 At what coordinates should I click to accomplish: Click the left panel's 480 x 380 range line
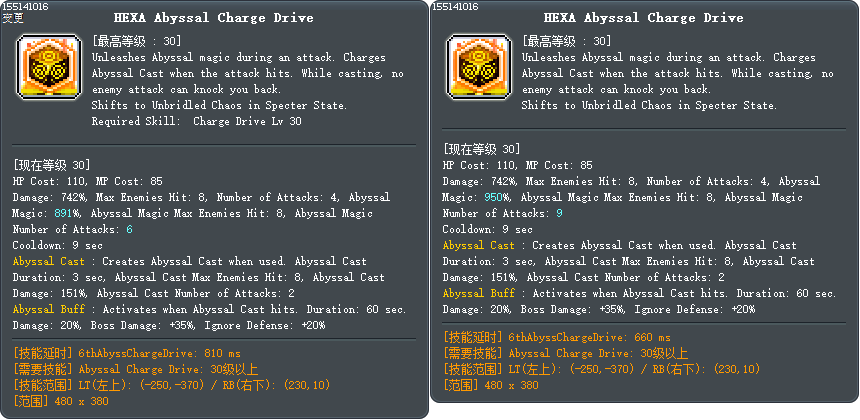tap(59, 401)
